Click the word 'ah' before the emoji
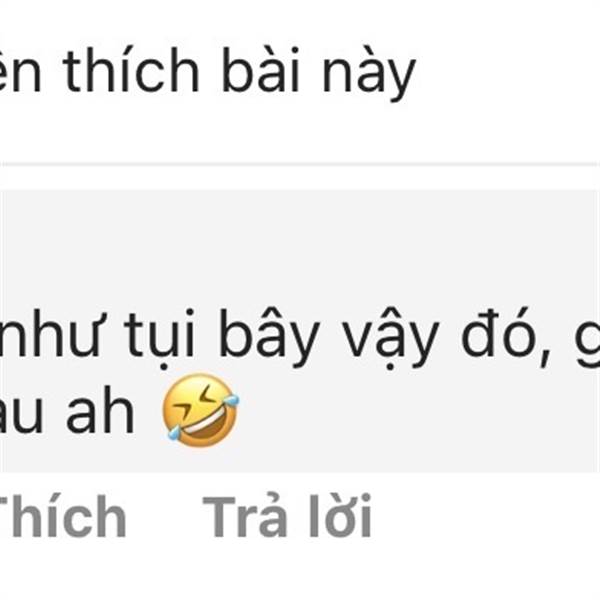 [x=100, y=411]
